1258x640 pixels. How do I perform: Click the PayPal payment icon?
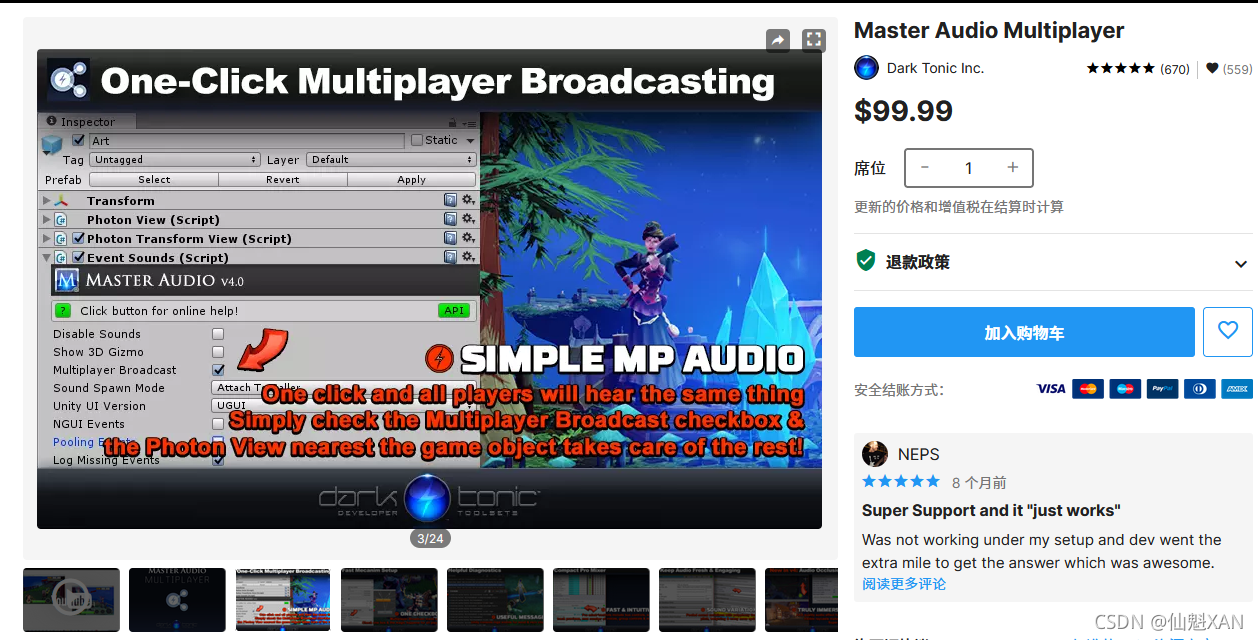[x=1162, y=389]
